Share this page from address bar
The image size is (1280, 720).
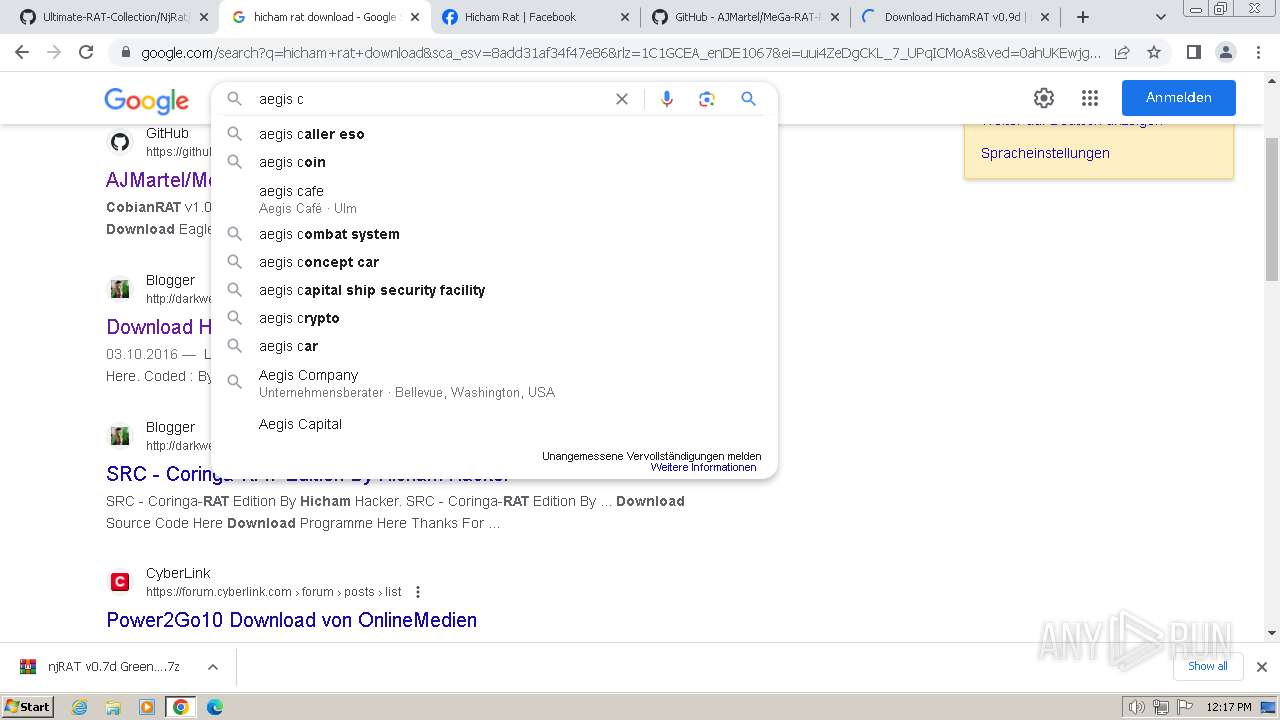click(x=1122, y=52)
